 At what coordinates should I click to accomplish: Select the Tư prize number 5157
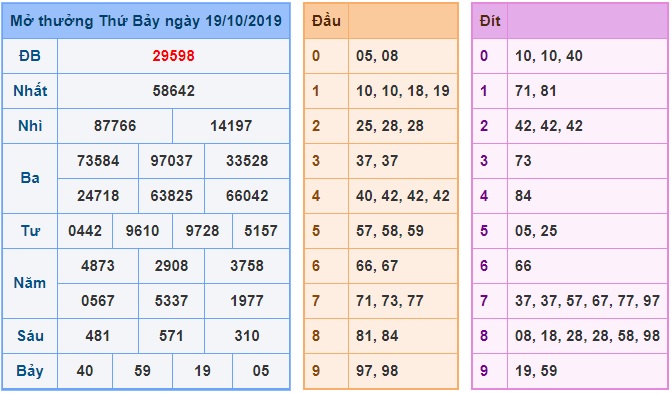pos(261,231)
